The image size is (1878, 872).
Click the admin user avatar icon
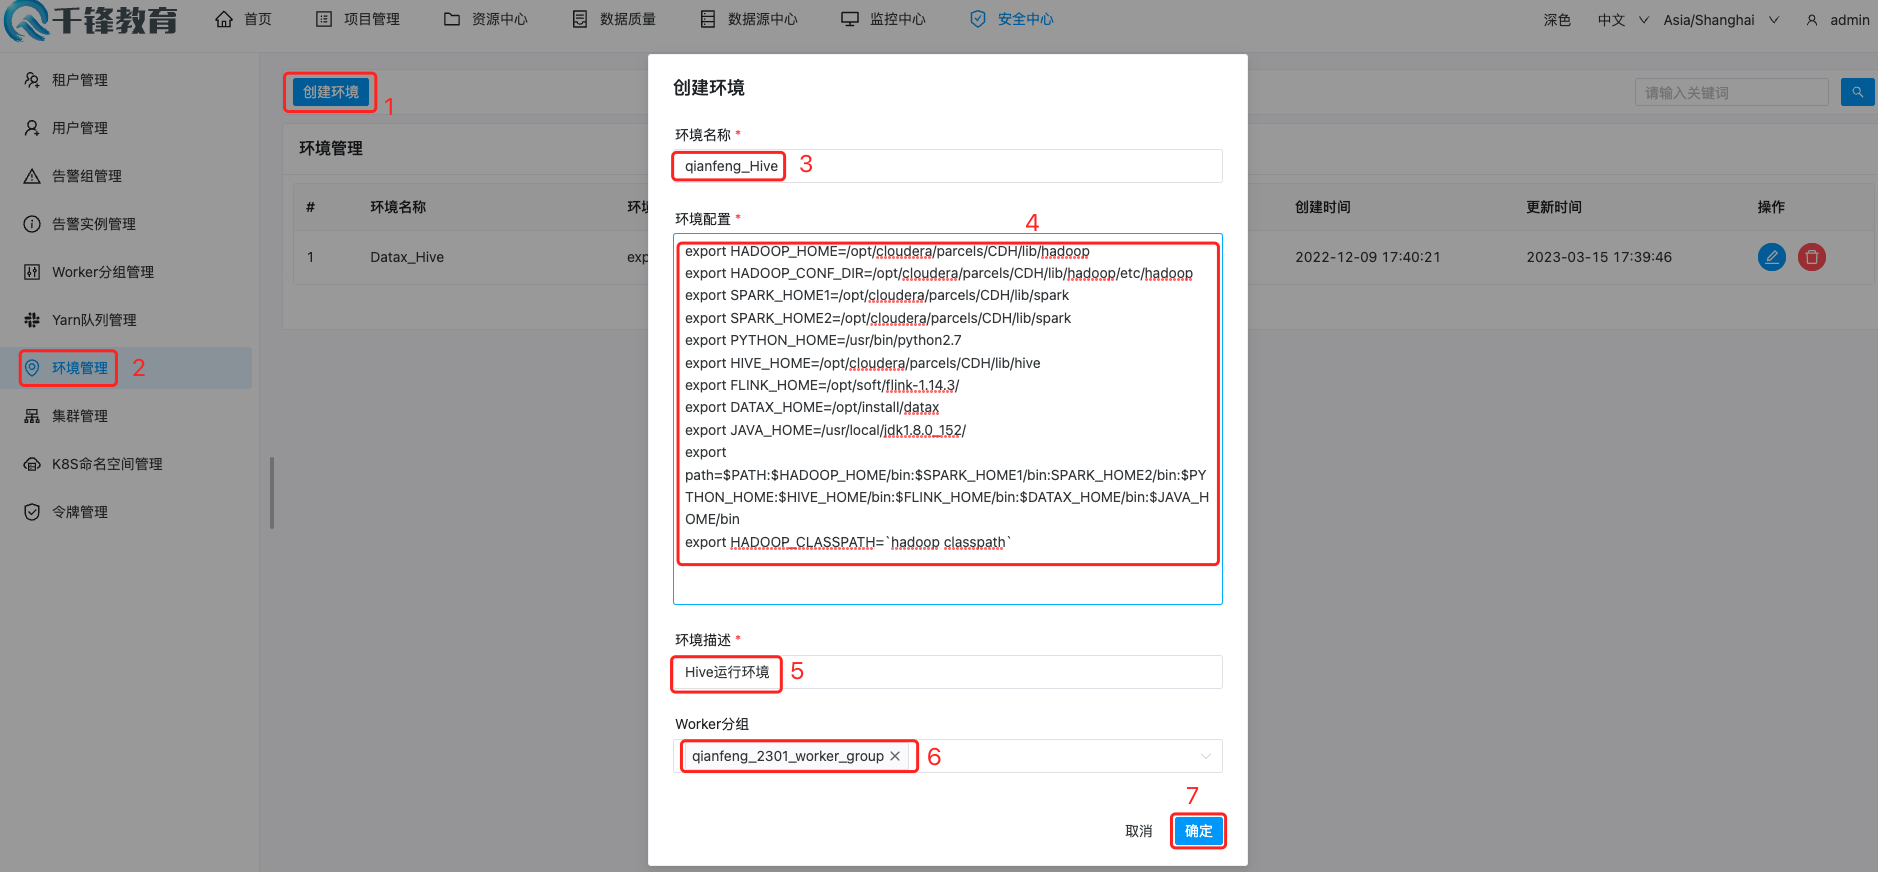[1812, 20]
